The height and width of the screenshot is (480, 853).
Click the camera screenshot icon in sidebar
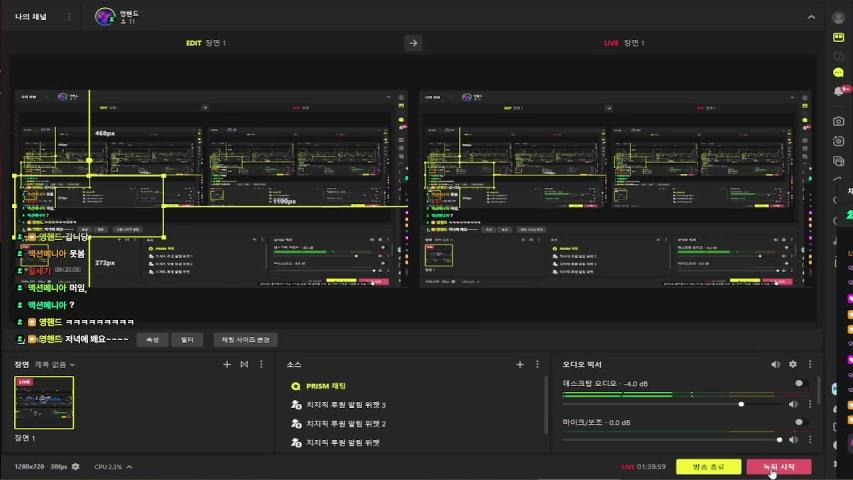pos(838,121)
